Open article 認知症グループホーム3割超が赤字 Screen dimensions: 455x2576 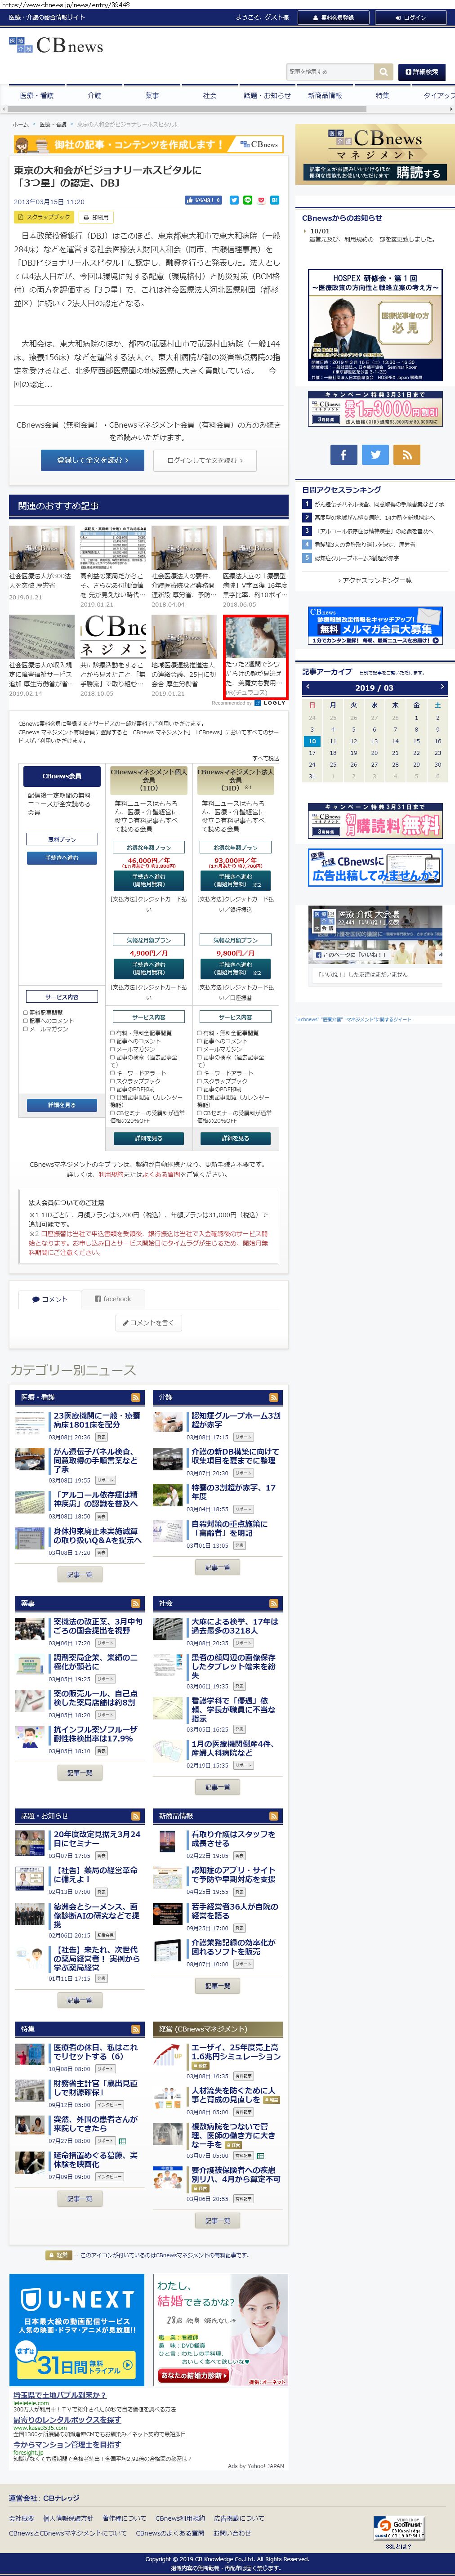point(235,1420)
